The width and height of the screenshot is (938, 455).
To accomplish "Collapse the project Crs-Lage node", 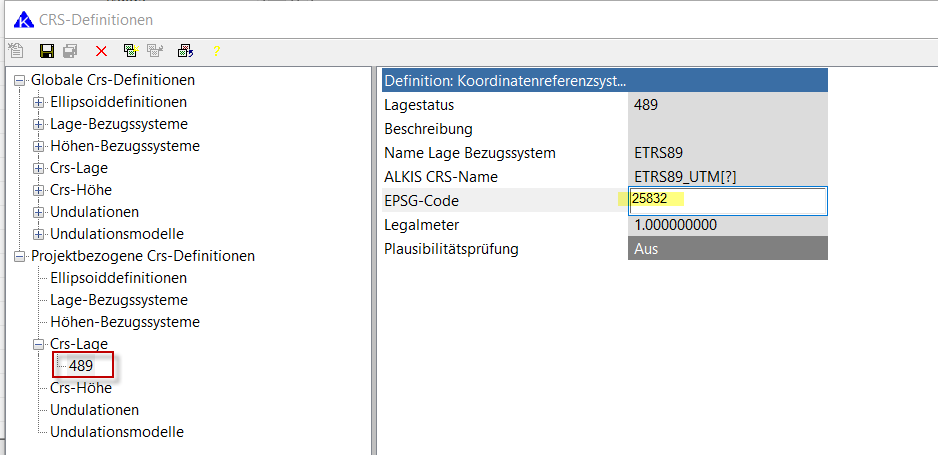I will pyautogui.click(x=38, y=344).
